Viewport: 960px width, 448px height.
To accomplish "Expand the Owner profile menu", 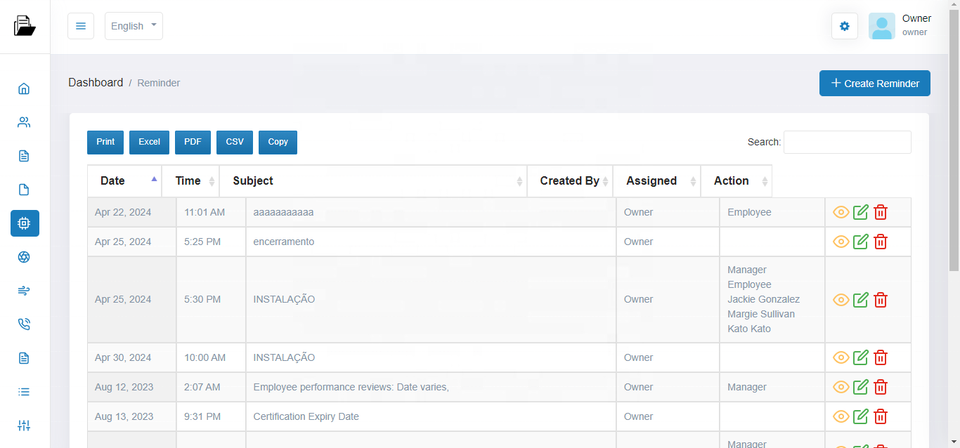I will coord(899,26).
